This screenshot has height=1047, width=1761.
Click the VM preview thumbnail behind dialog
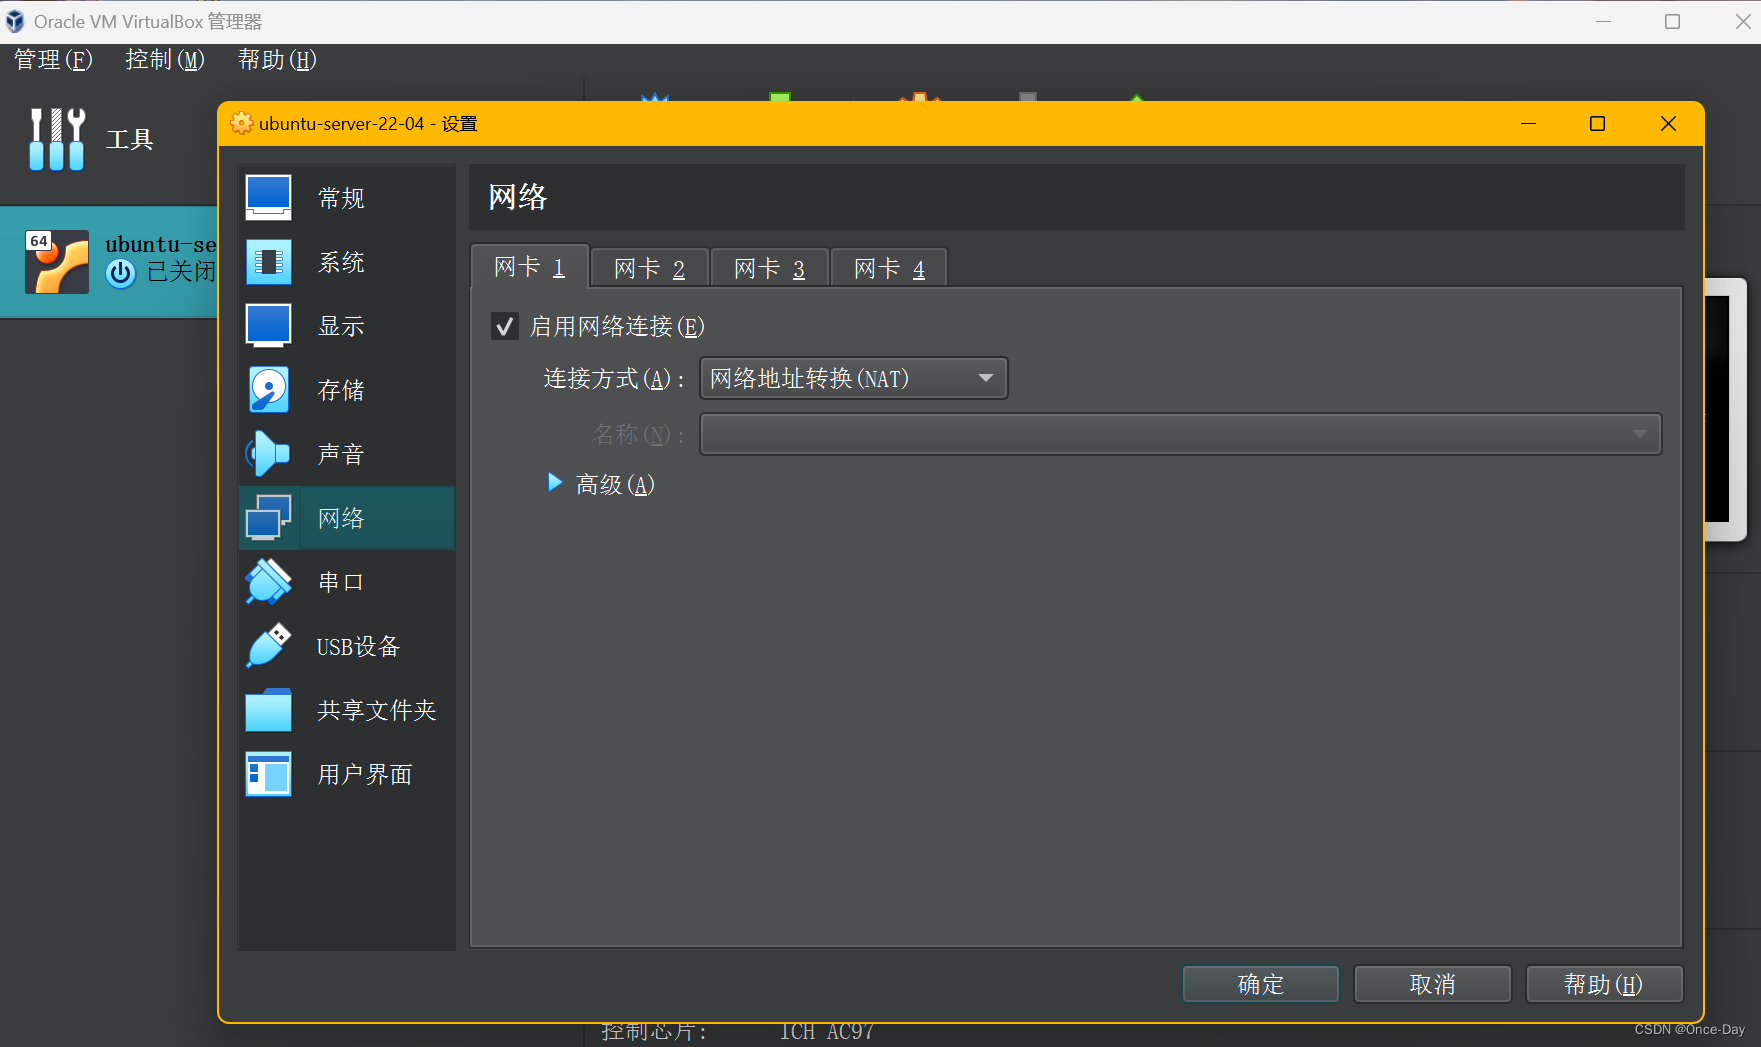[1726, 410]
